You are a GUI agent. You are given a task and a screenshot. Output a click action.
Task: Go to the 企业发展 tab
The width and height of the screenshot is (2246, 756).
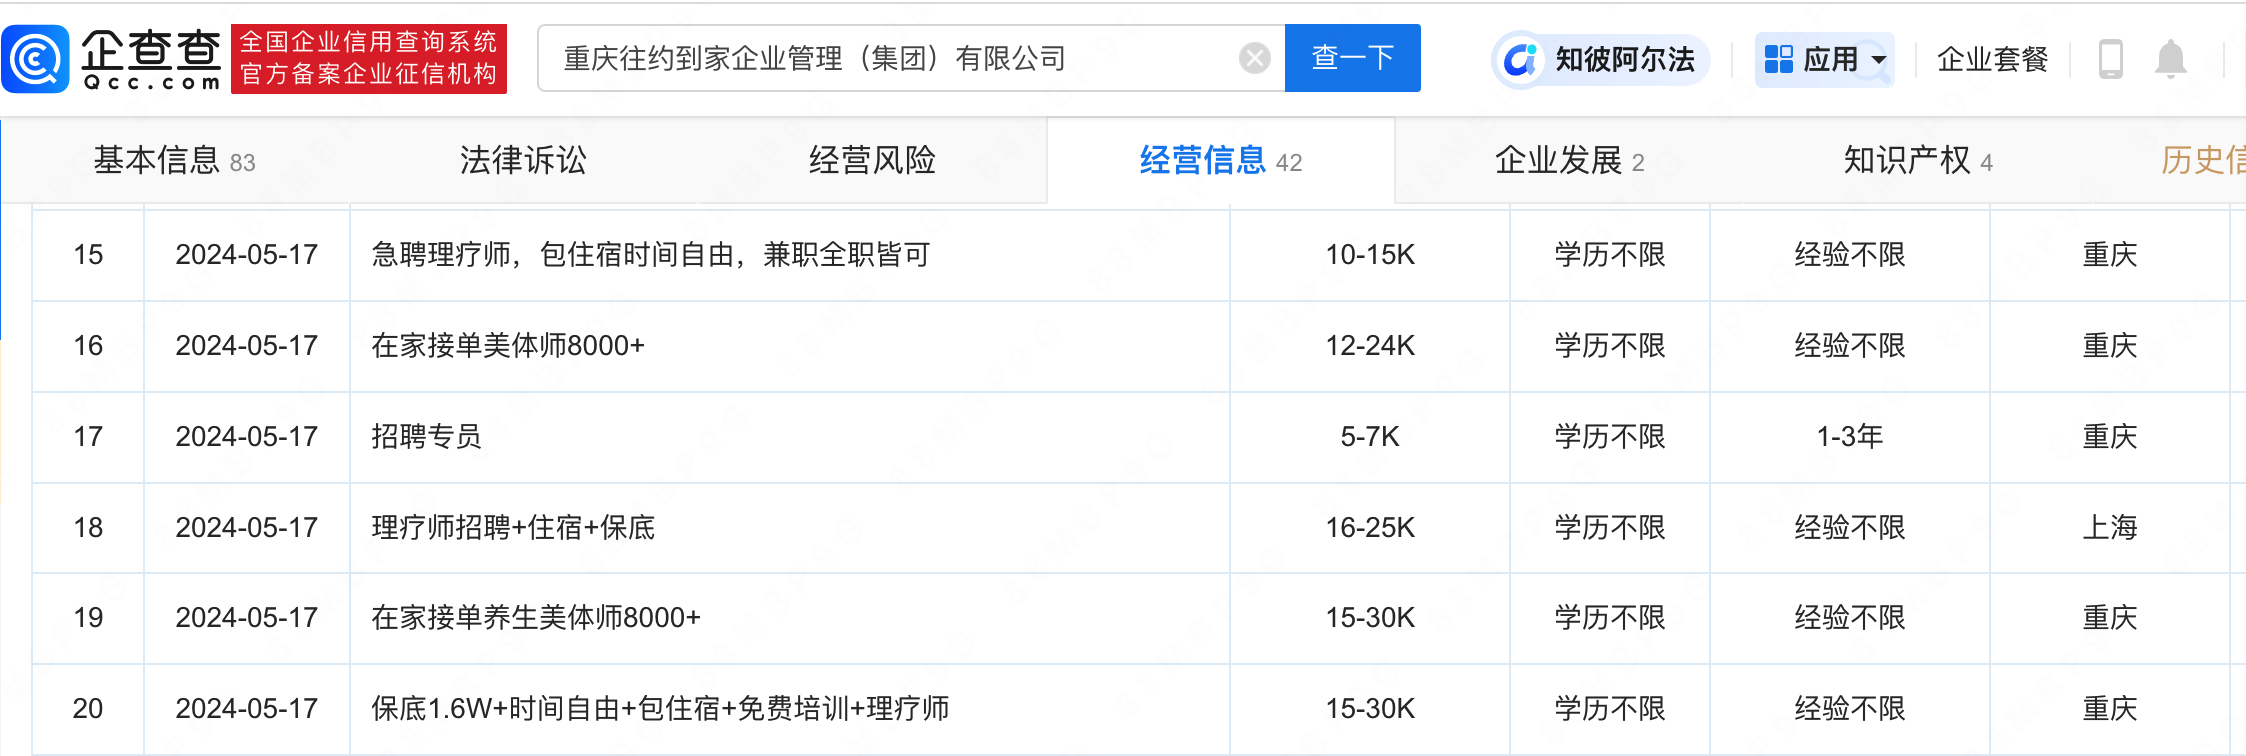click(1568, 161)
